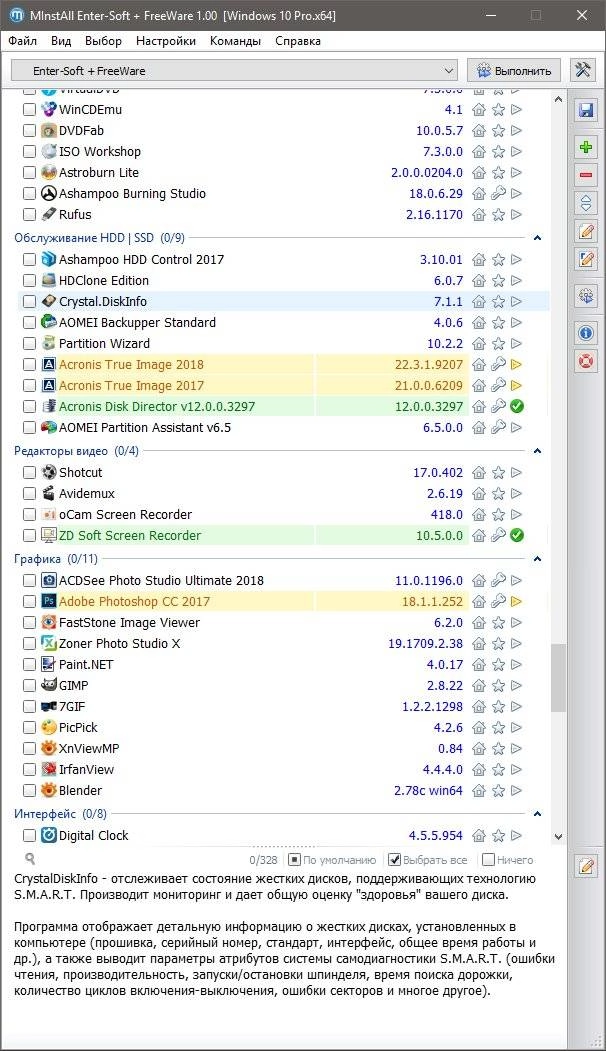Click the home icon for Shotcut
The width and height of the screenshot is (606, 1051).
tap(479, 473)
